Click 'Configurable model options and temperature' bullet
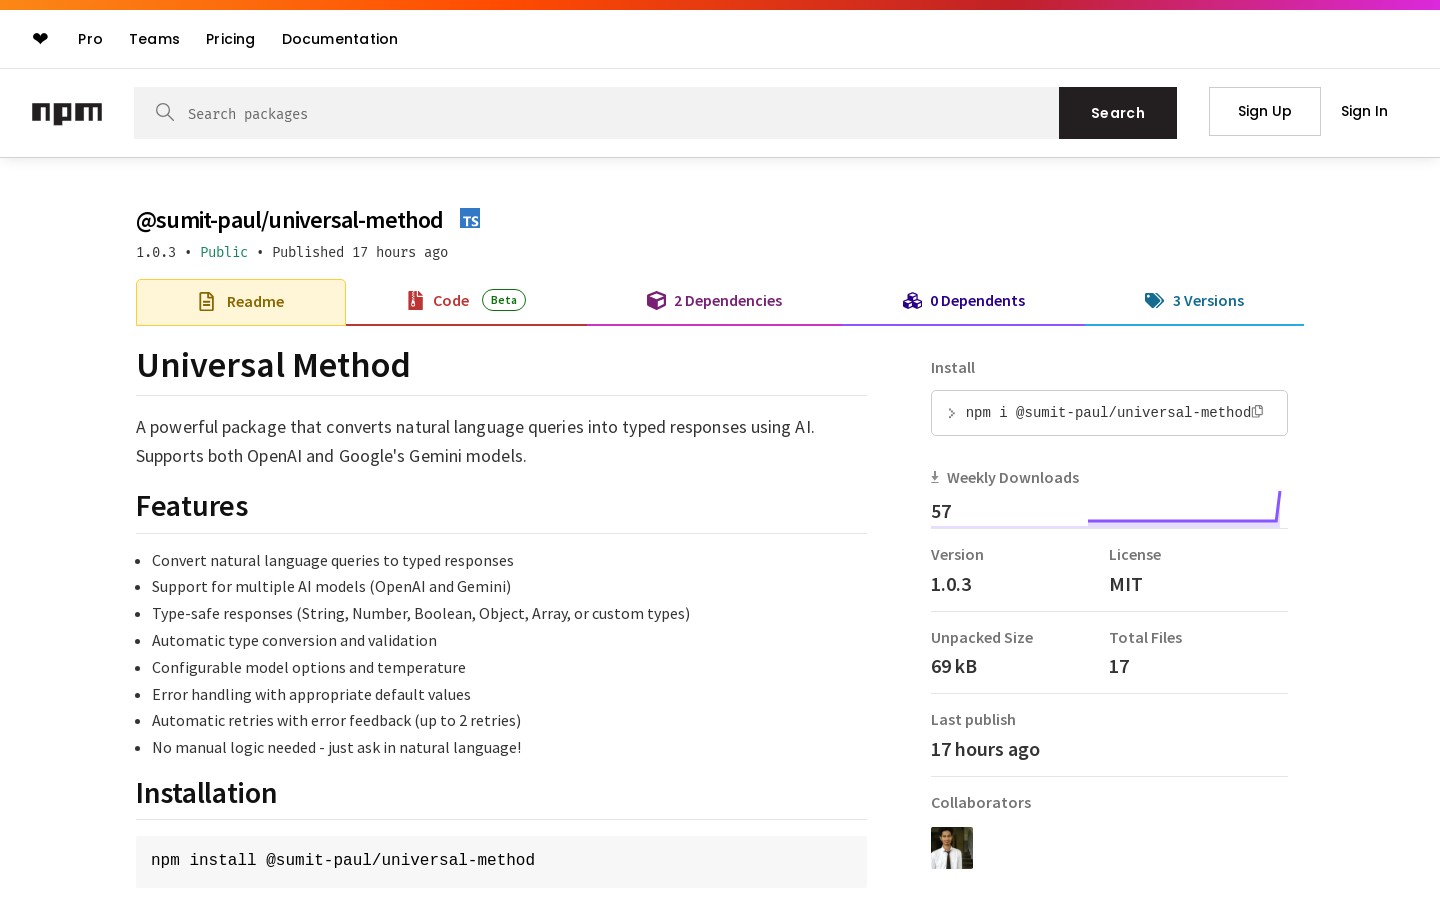Image resolution: width=1440 pixels, height=900 pixels. (x=309, y=668)
